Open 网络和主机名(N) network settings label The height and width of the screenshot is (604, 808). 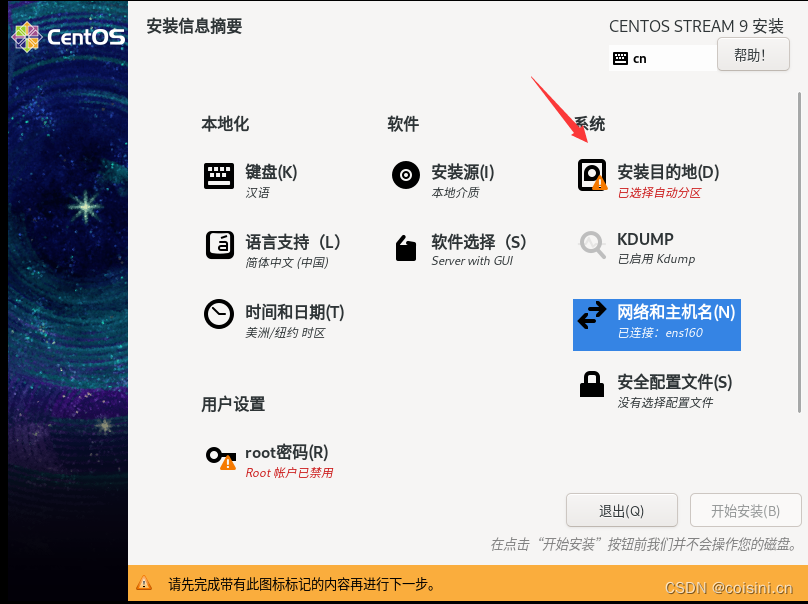[x=676, y=312]
